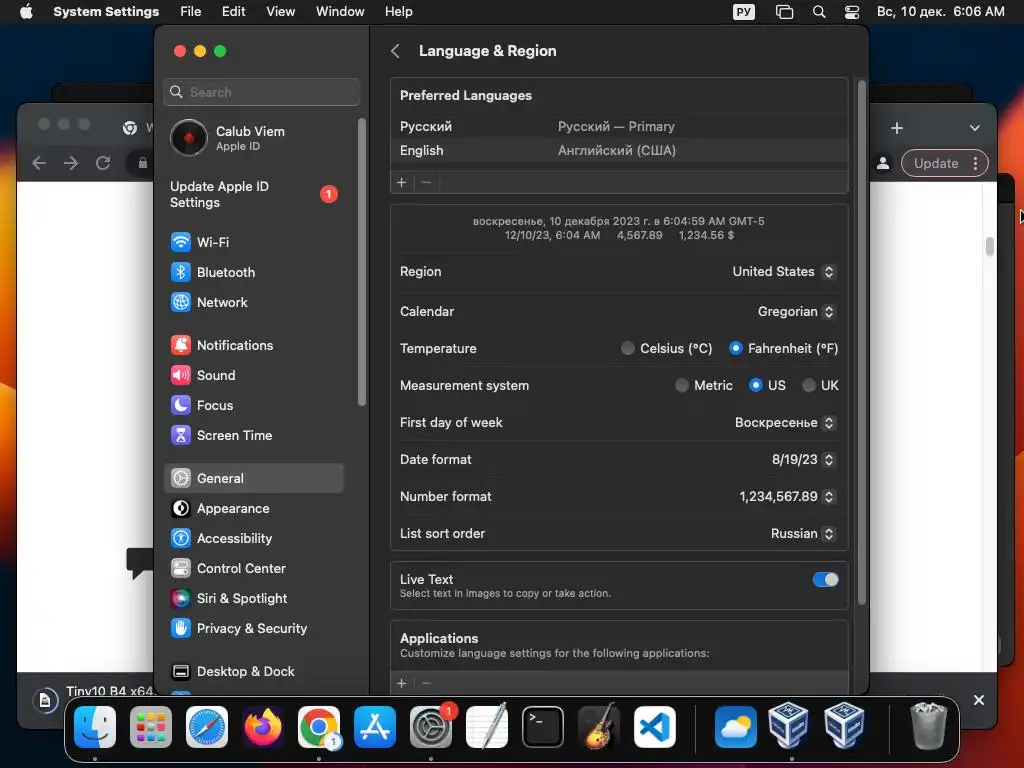1024x768 pixels.
Task: Add an application language with plus
Action: coord(402,683)
